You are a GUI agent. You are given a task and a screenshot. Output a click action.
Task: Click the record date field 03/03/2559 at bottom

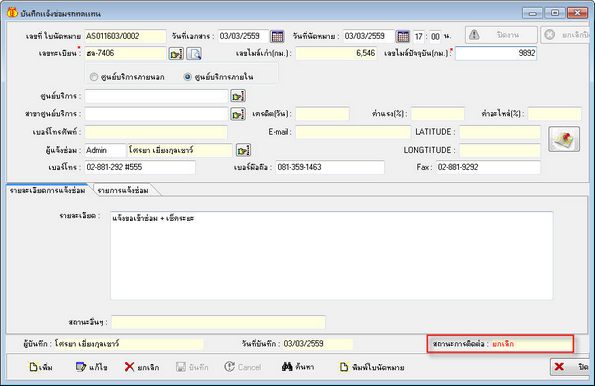click(x=317, y=344)
